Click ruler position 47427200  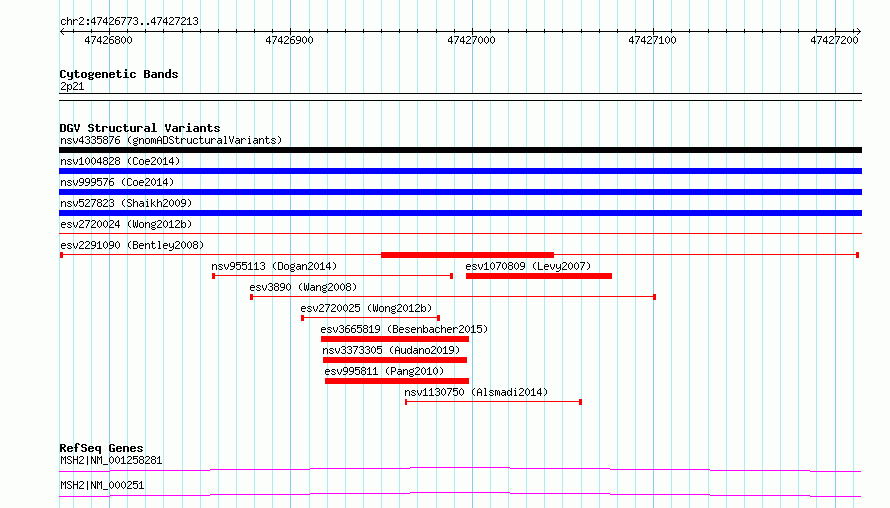(x=834, y=40)
